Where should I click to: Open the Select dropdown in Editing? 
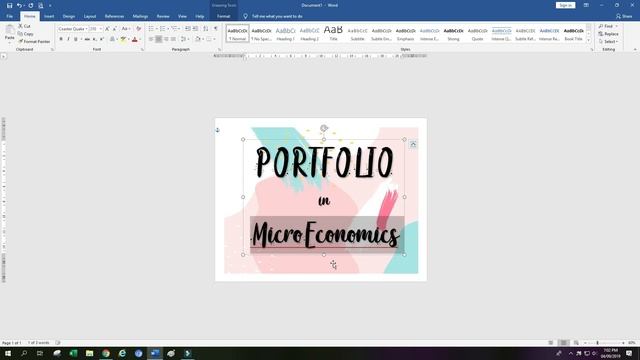coord(608,42)
